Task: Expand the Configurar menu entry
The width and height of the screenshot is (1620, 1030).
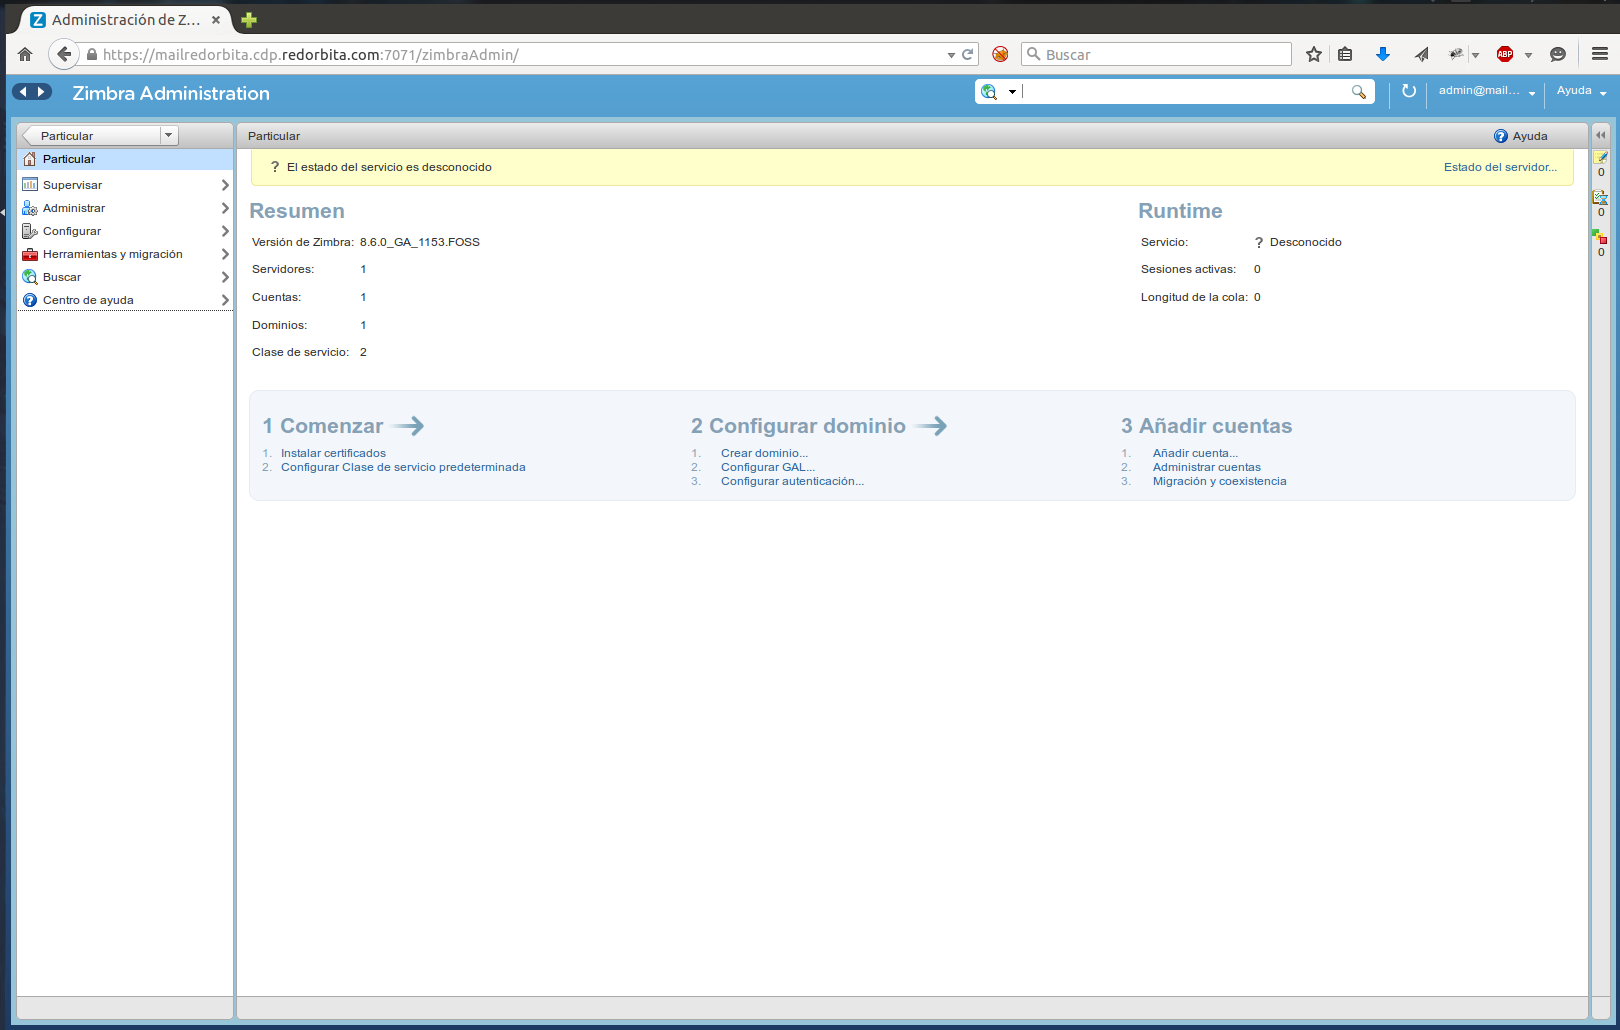Action: tap(225, 231)
